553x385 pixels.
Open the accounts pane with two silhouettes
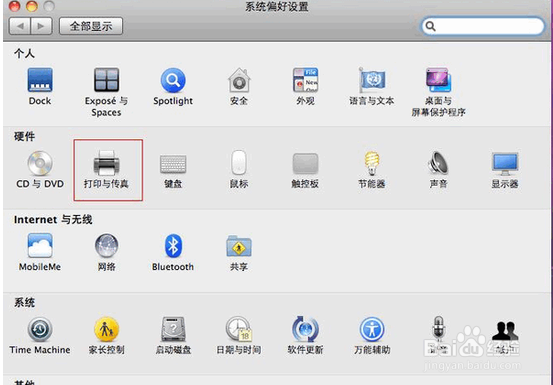pyautogui.click(x=505, y=331)
